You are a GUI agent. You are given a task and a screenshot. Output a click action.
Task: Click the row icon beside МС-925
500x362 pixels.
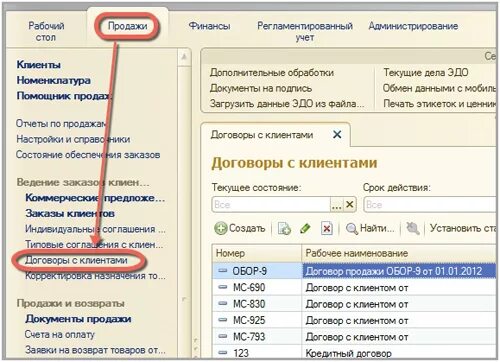(x=222, y=320)
